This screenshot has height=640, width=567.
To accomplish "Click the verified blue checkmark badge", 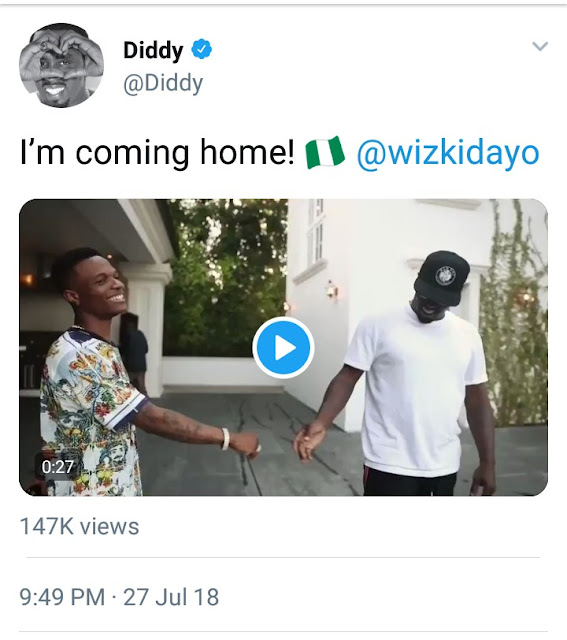I will click(201, 49).
